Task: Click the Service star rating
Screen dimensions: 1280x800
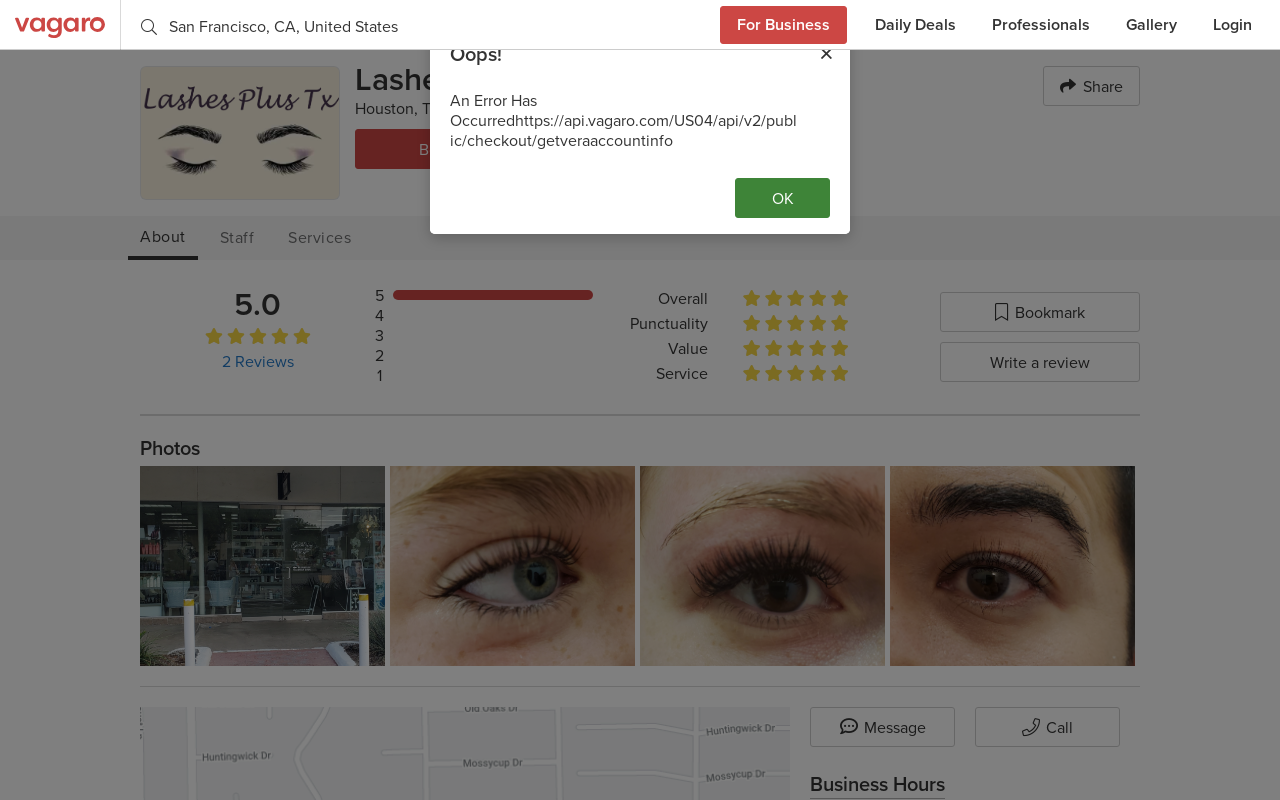Action: [795, 373]
